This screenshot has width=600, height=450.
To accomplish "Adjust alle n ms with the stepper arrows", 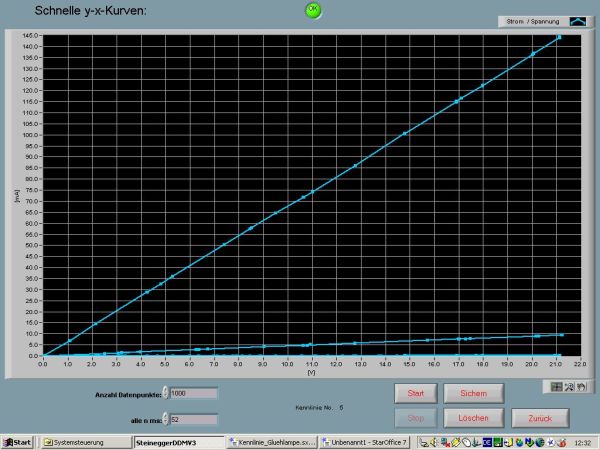I will tap(165, 419).
